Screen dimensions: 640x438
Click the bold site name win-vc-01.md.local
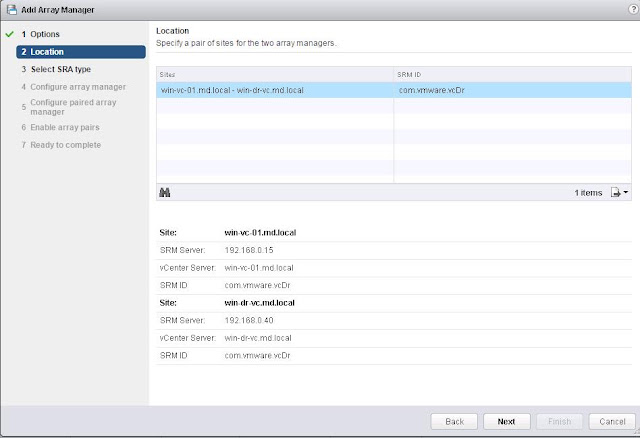[260, 233]
